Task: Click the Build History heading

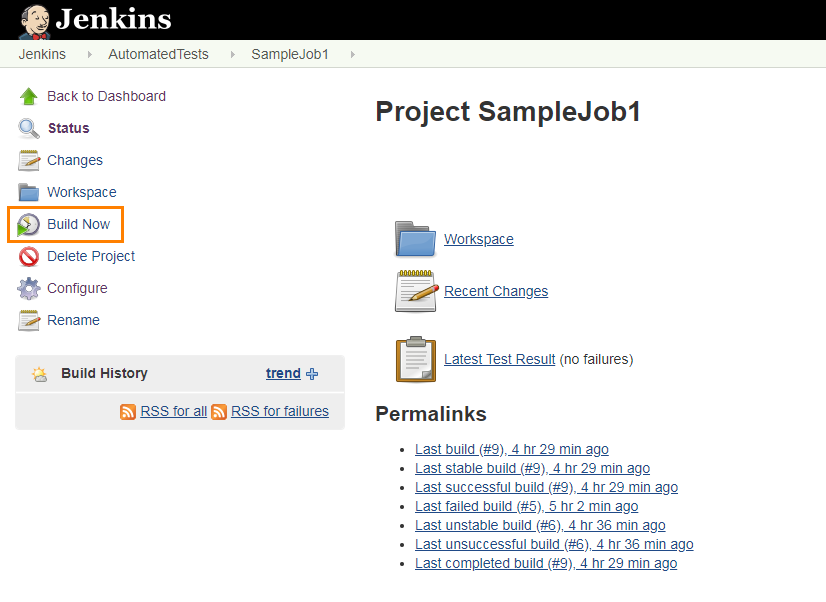Action: click(104, 373)
